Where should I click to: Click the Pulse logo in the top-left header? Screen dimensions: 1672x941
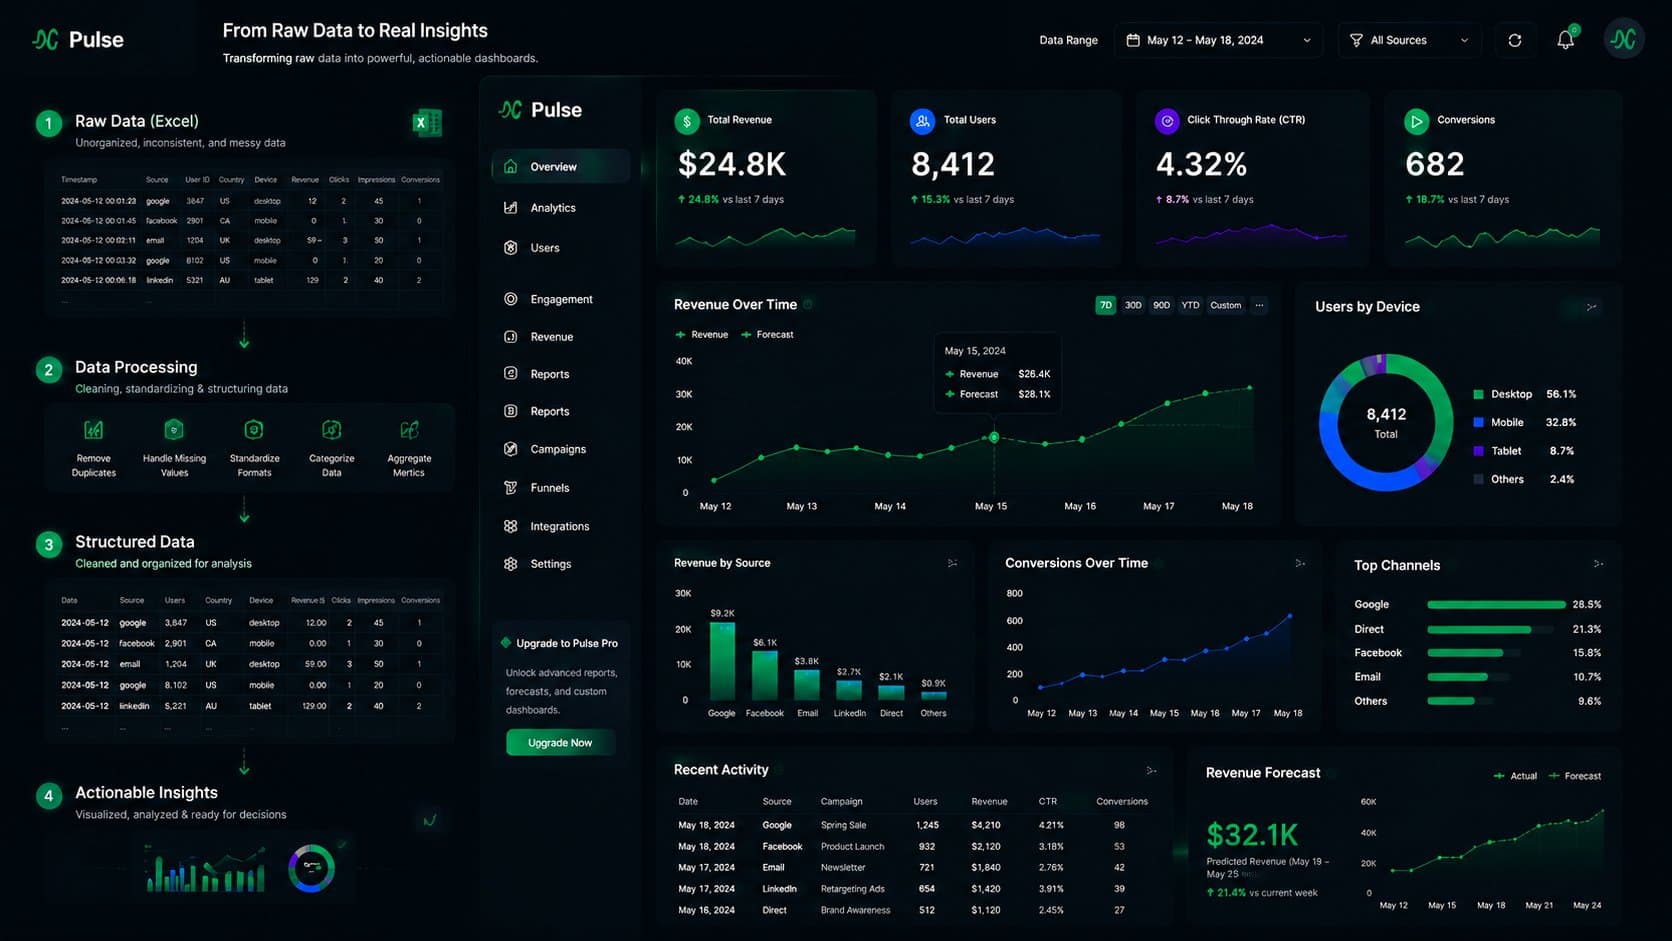(78, 40)
